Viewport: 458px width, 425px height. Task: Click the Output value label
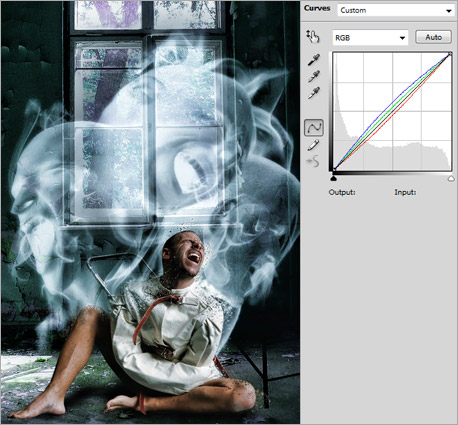[x=342, y=192]
